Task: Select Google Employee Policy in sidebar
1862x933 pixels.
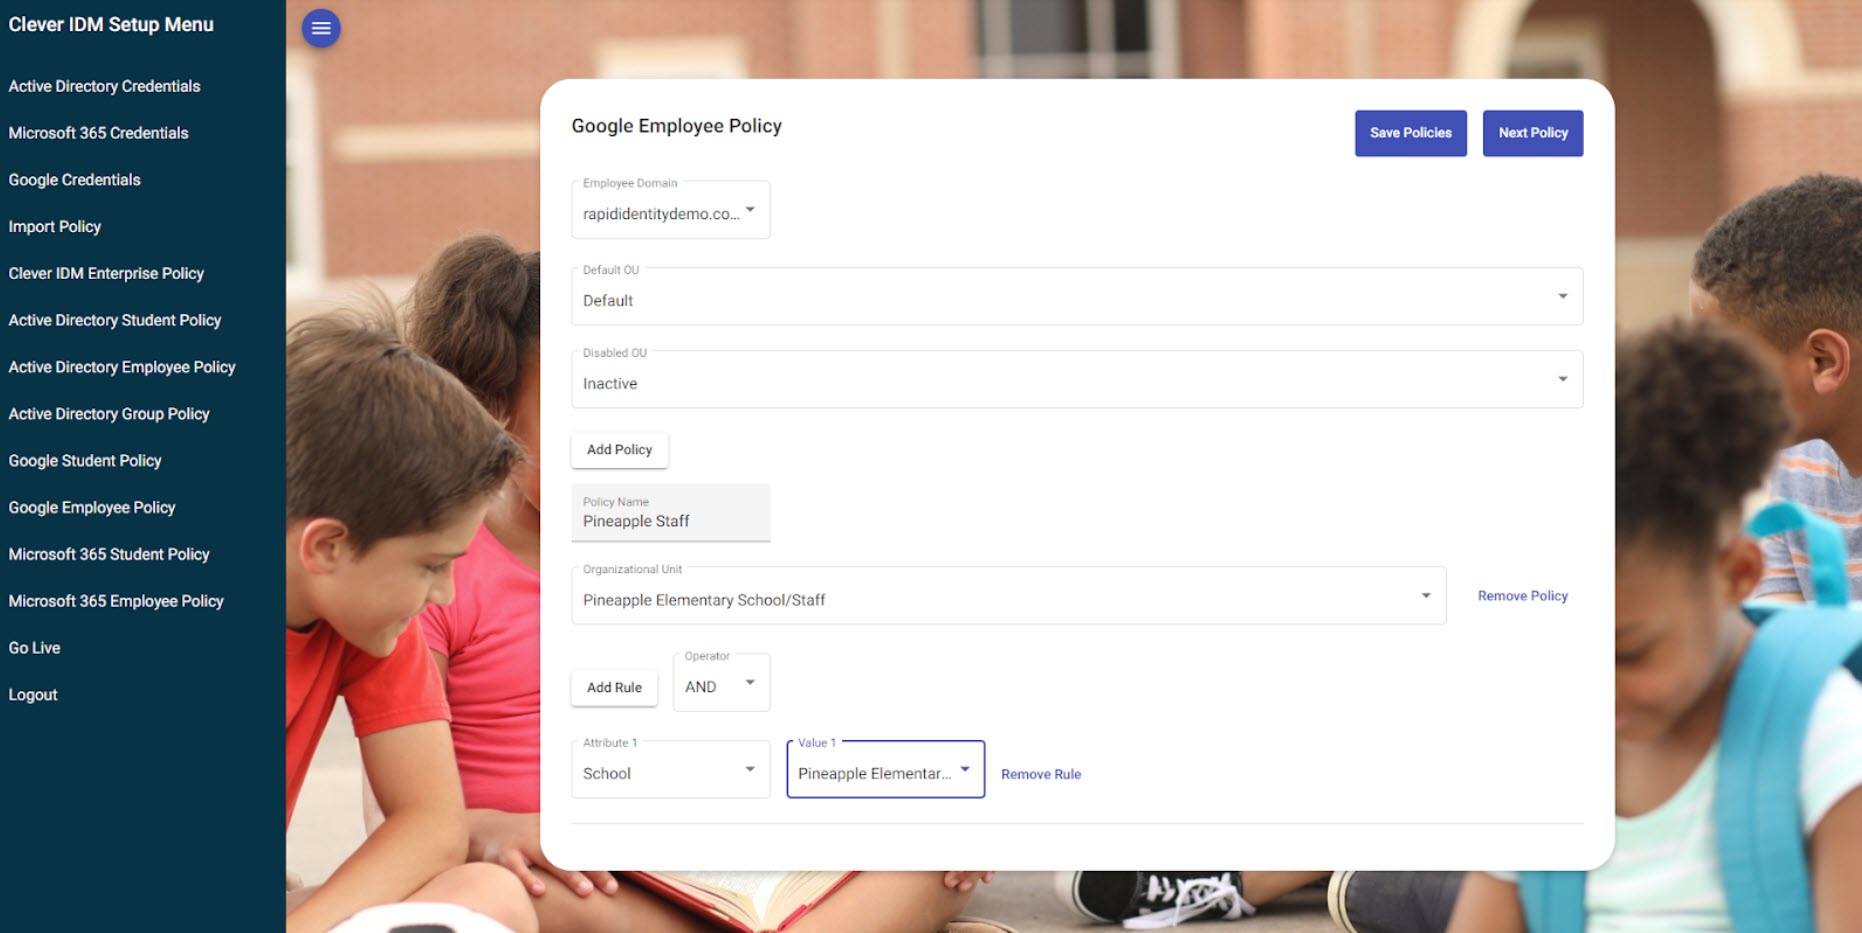Action: (92, 507)
